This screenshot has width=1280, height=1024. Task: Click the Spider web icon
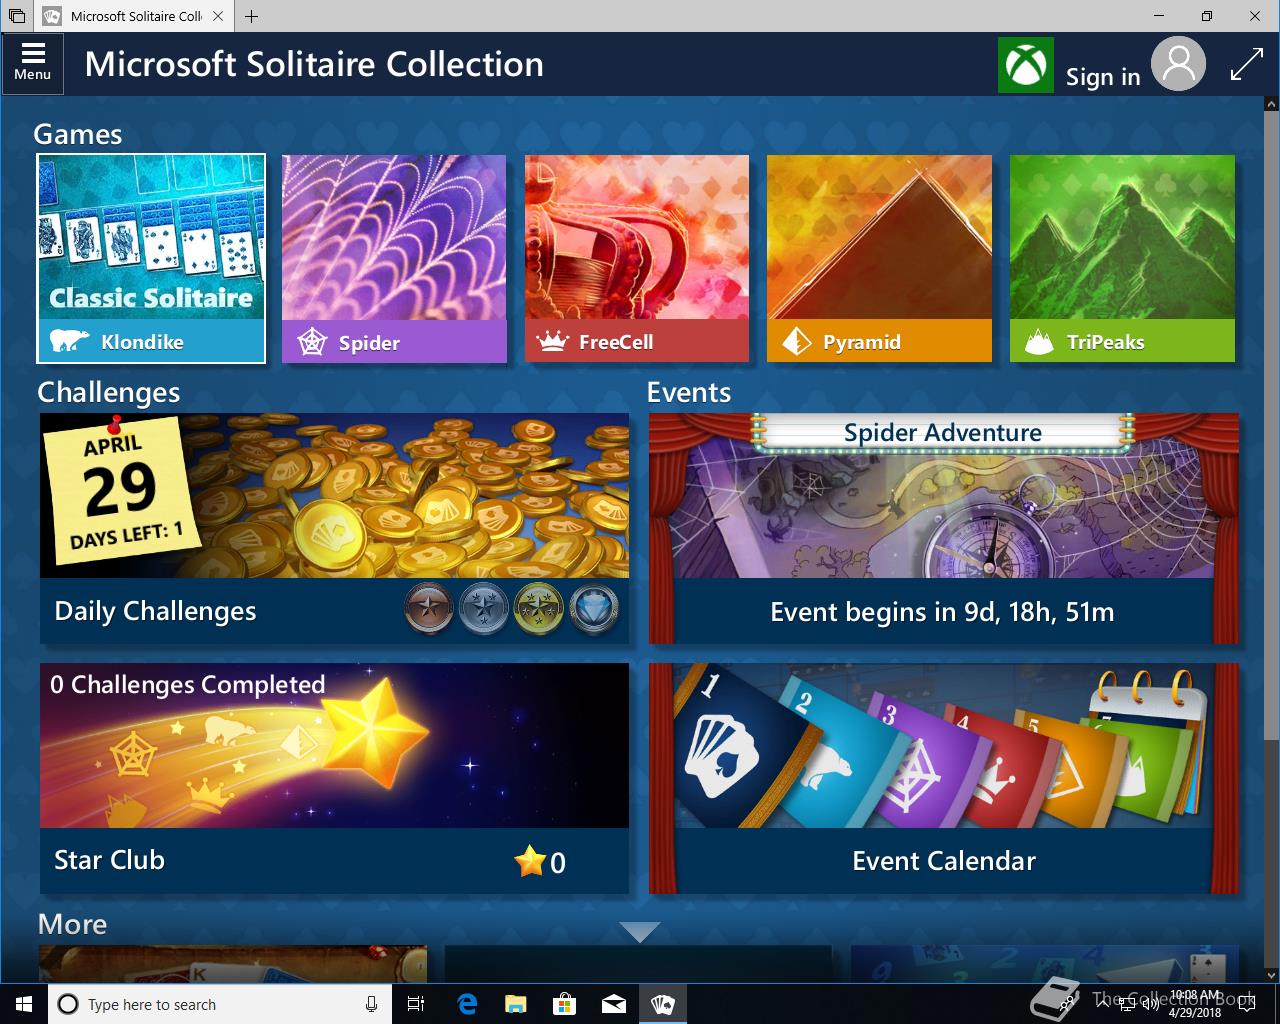(x=312, y=342)
